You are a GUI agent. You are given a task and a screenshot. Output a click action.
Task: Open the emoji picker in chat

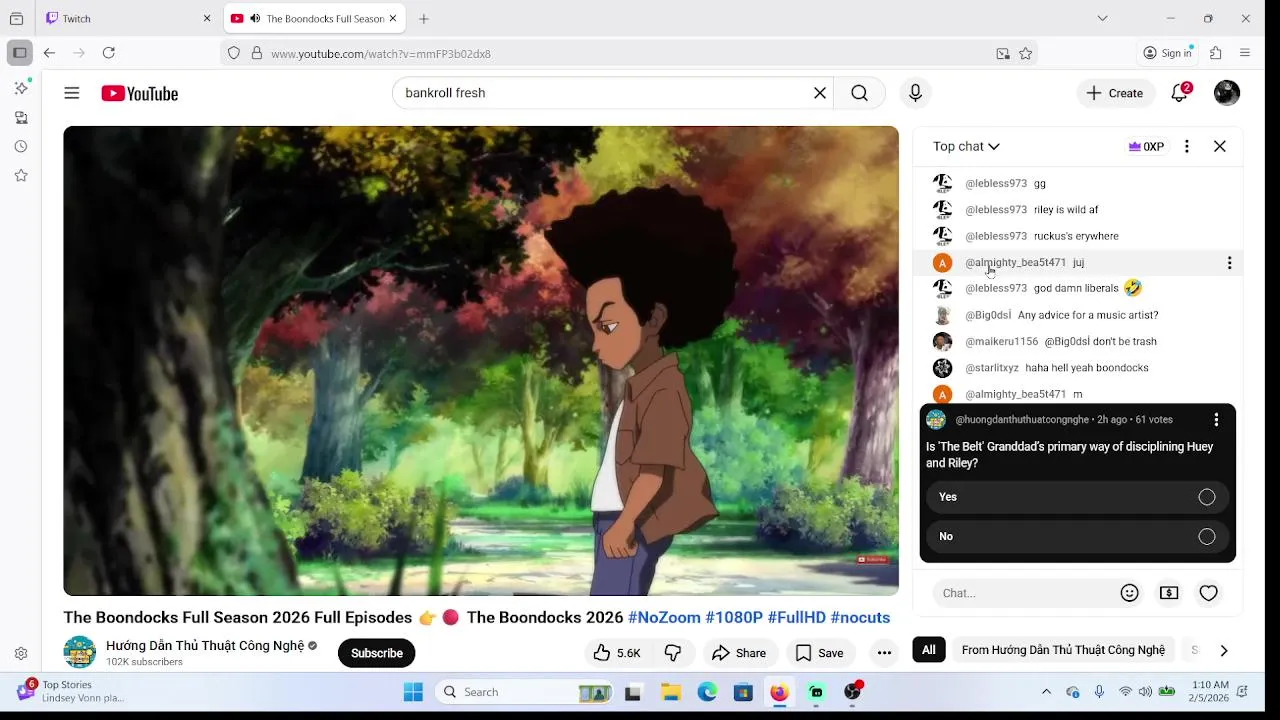pos(1130,593)
